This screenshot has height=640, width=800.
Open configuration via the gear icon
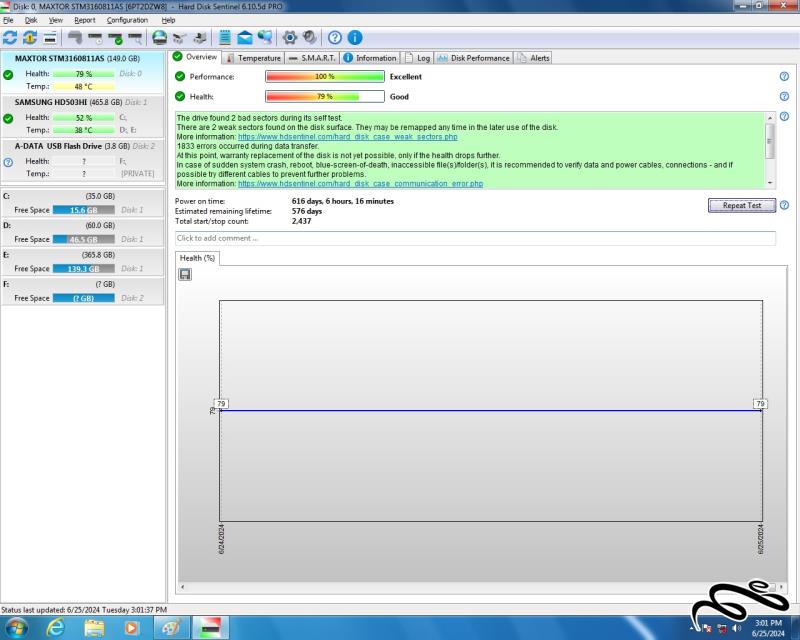(x=290, y=38)
